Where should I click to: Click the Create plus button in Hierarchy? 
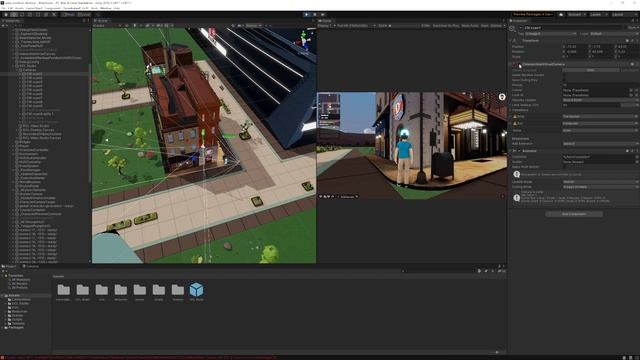tap(4, 25)
